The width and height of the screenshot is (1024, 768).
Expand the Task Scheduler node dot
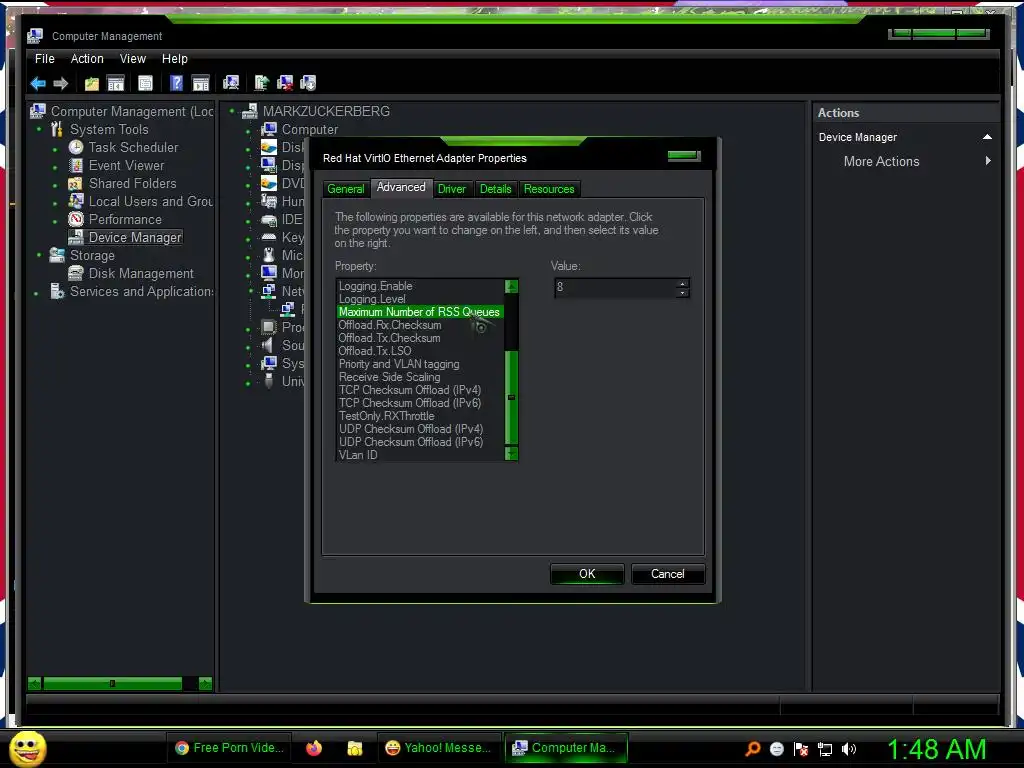pos(55,149)
